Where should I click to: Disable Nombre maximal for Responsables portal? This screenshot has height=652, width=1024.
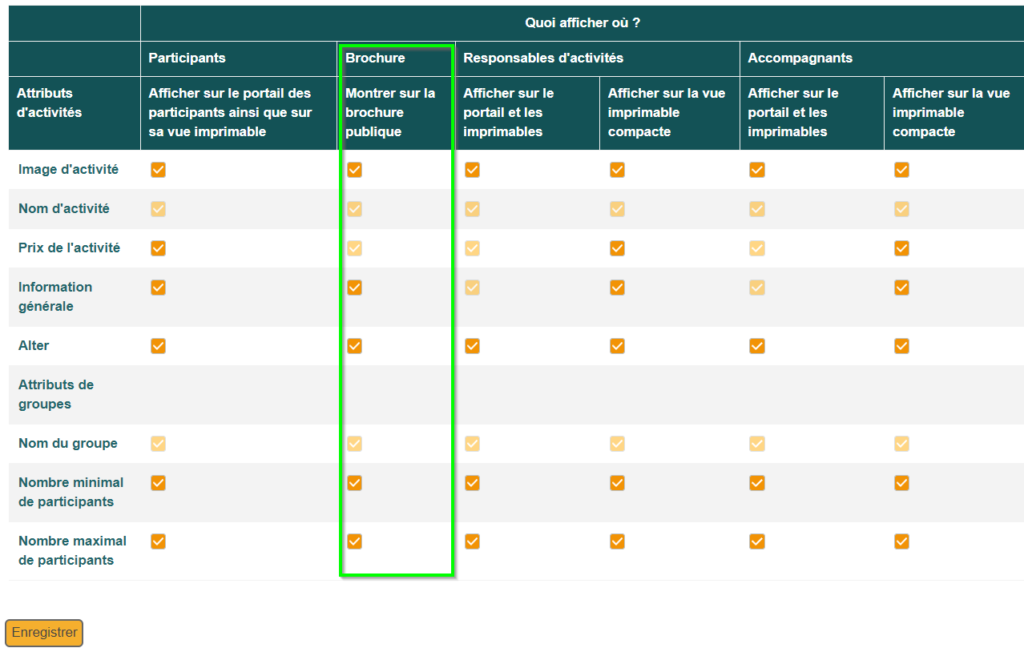pyautogui.click(x=472, y=542)
